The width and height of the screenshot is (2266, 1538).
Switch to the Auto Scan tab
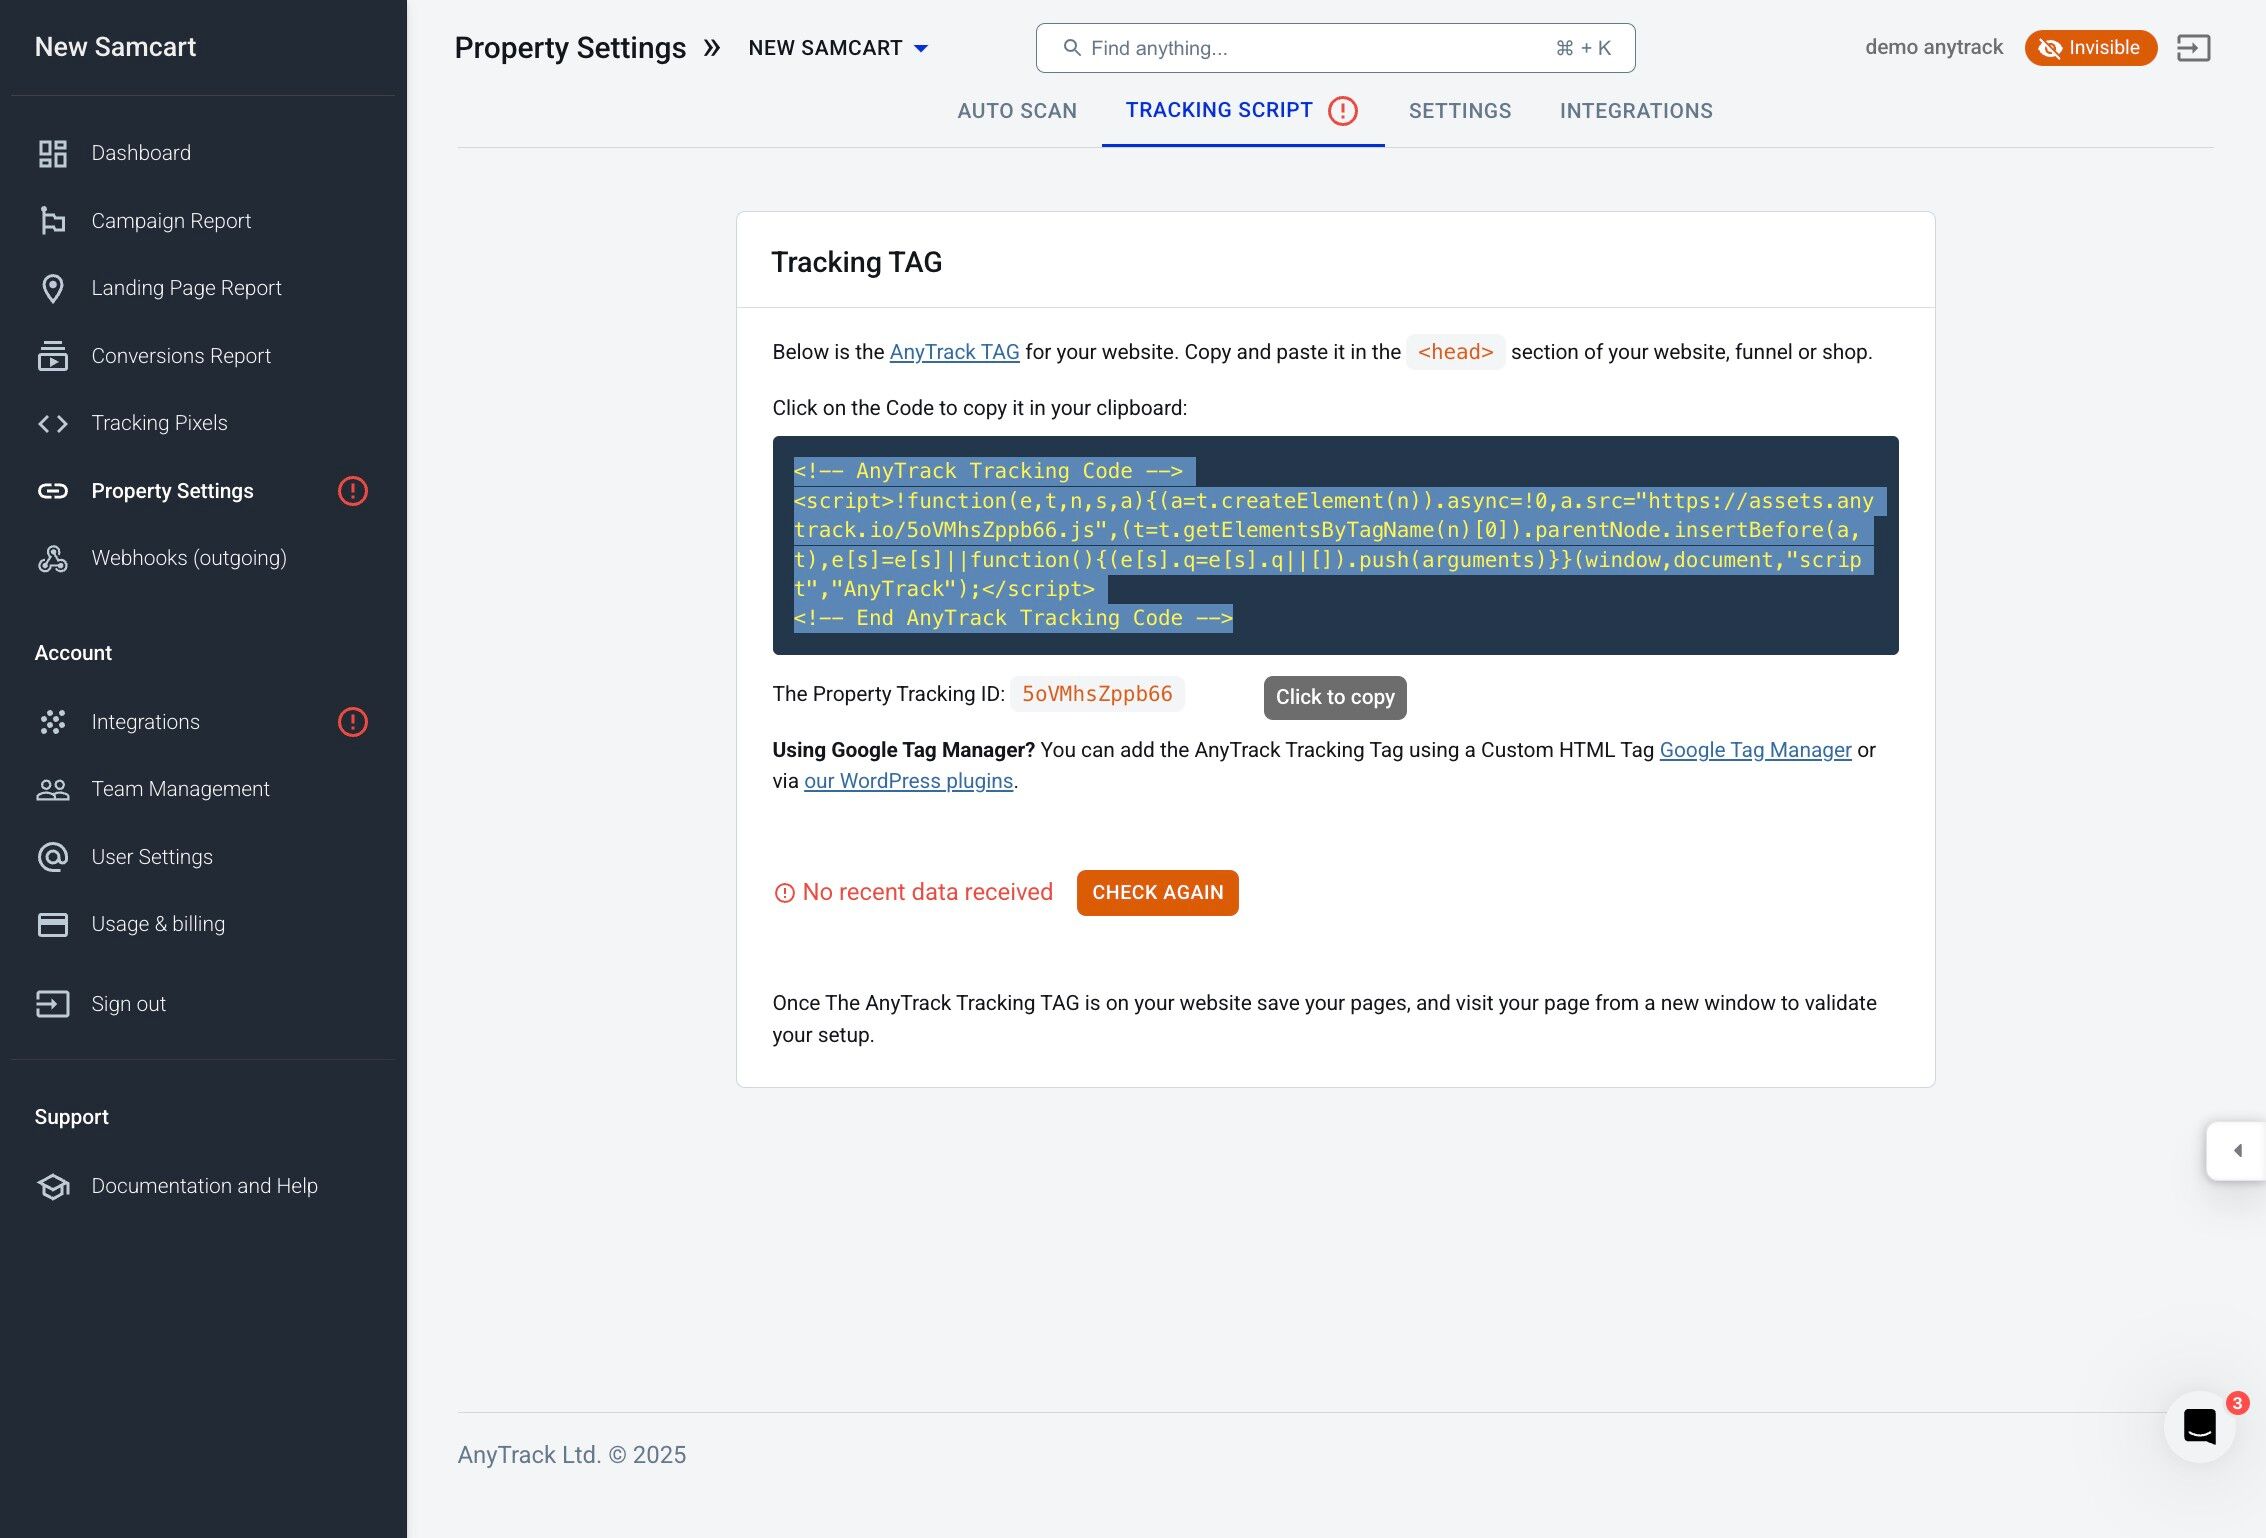coord(1017,111)
